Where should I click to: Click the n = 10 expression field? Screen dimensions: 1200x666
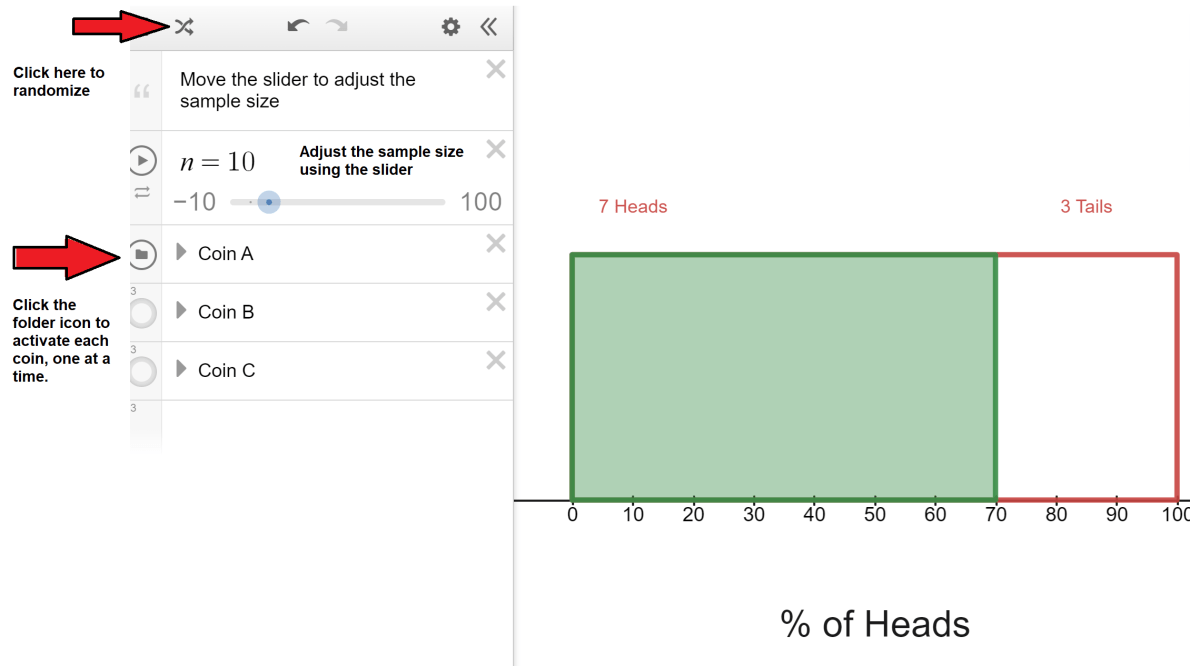217,162
